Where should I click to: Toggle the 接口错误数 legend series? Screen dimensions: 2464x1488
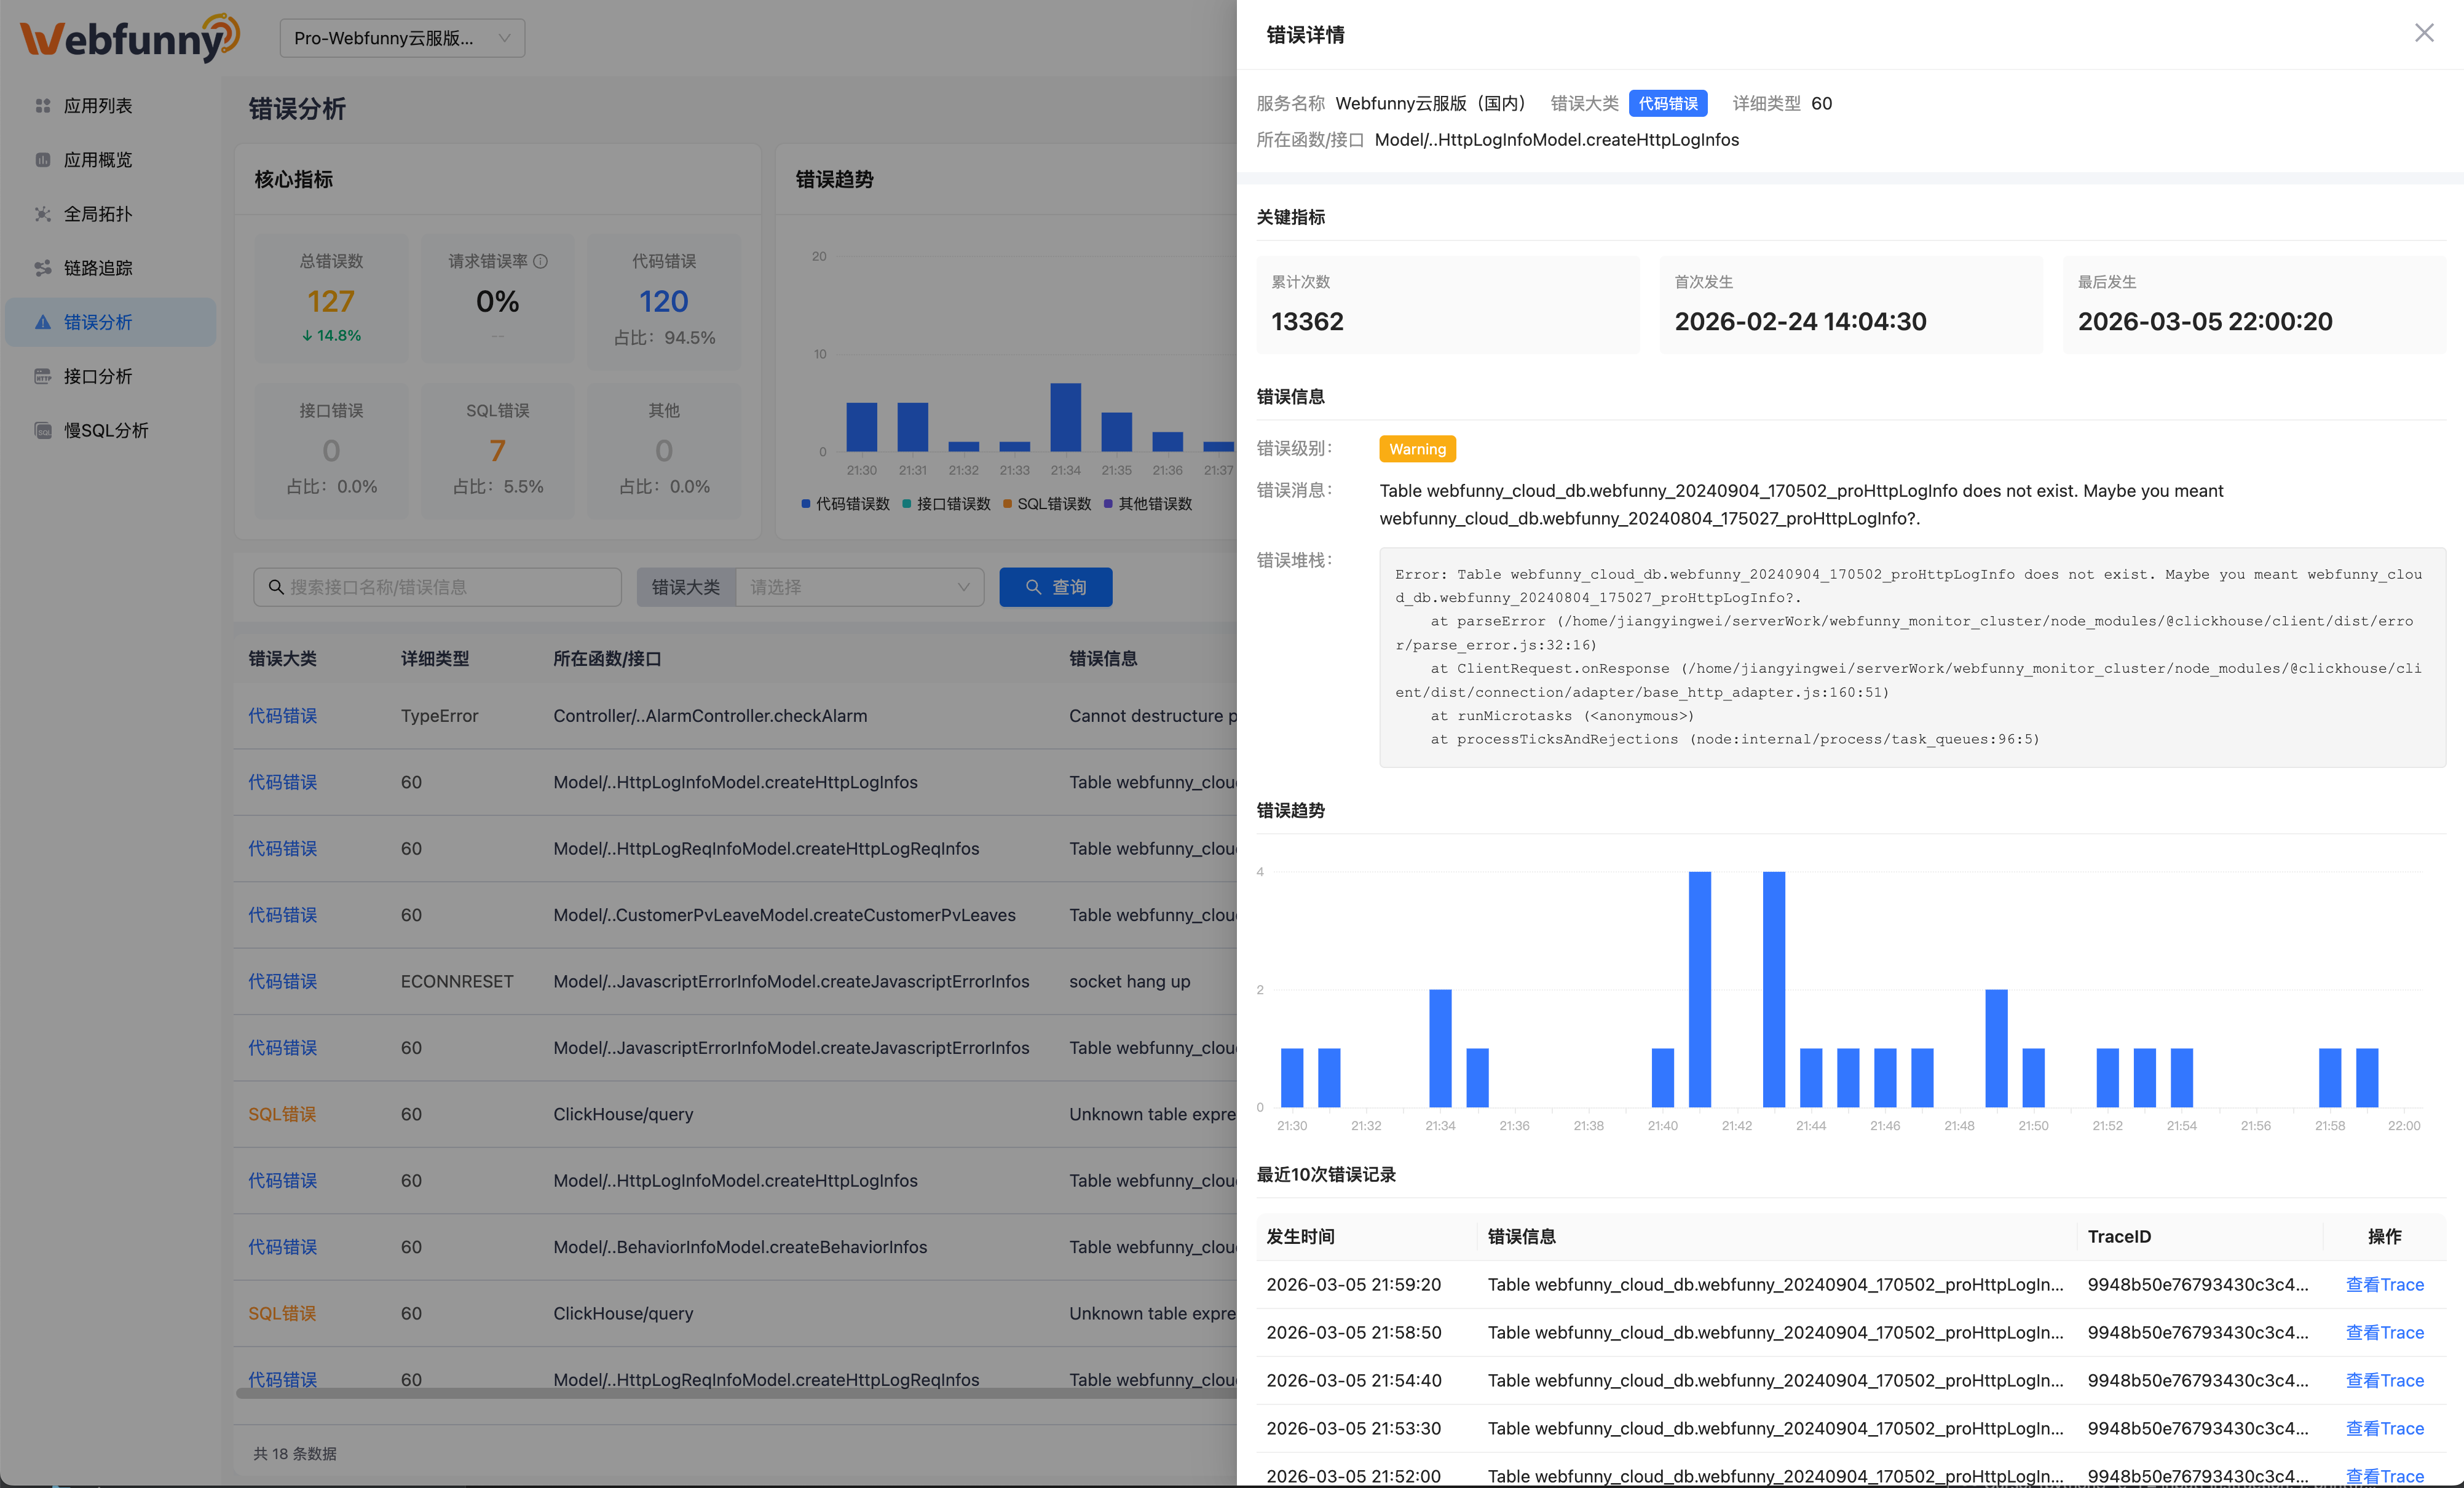pos(946,504)
